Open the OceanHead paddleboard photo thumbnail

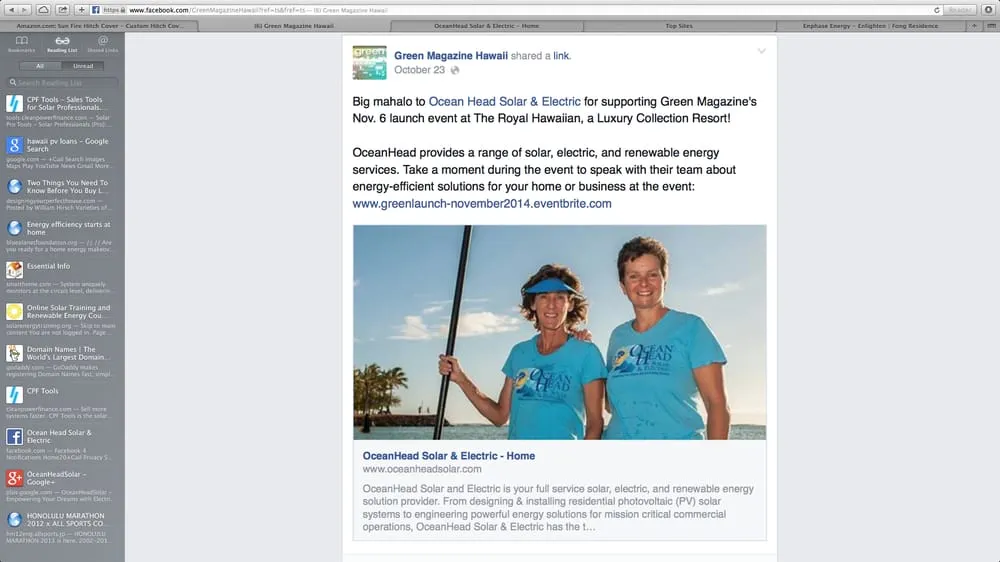click(559, 332)
